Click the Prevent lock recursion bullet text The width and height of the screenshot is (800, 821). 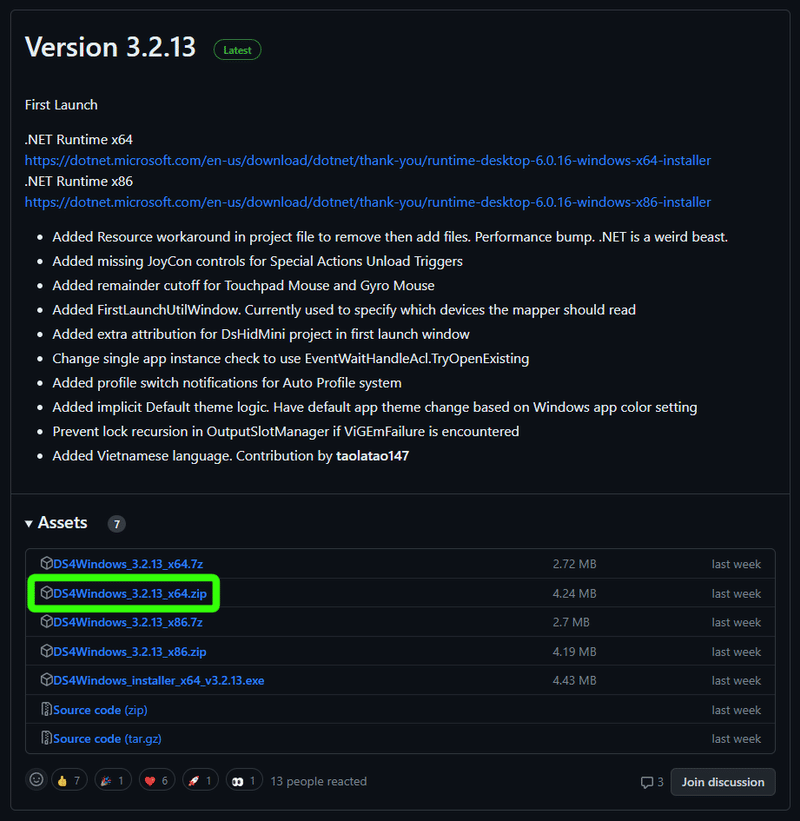pos(285,431)
